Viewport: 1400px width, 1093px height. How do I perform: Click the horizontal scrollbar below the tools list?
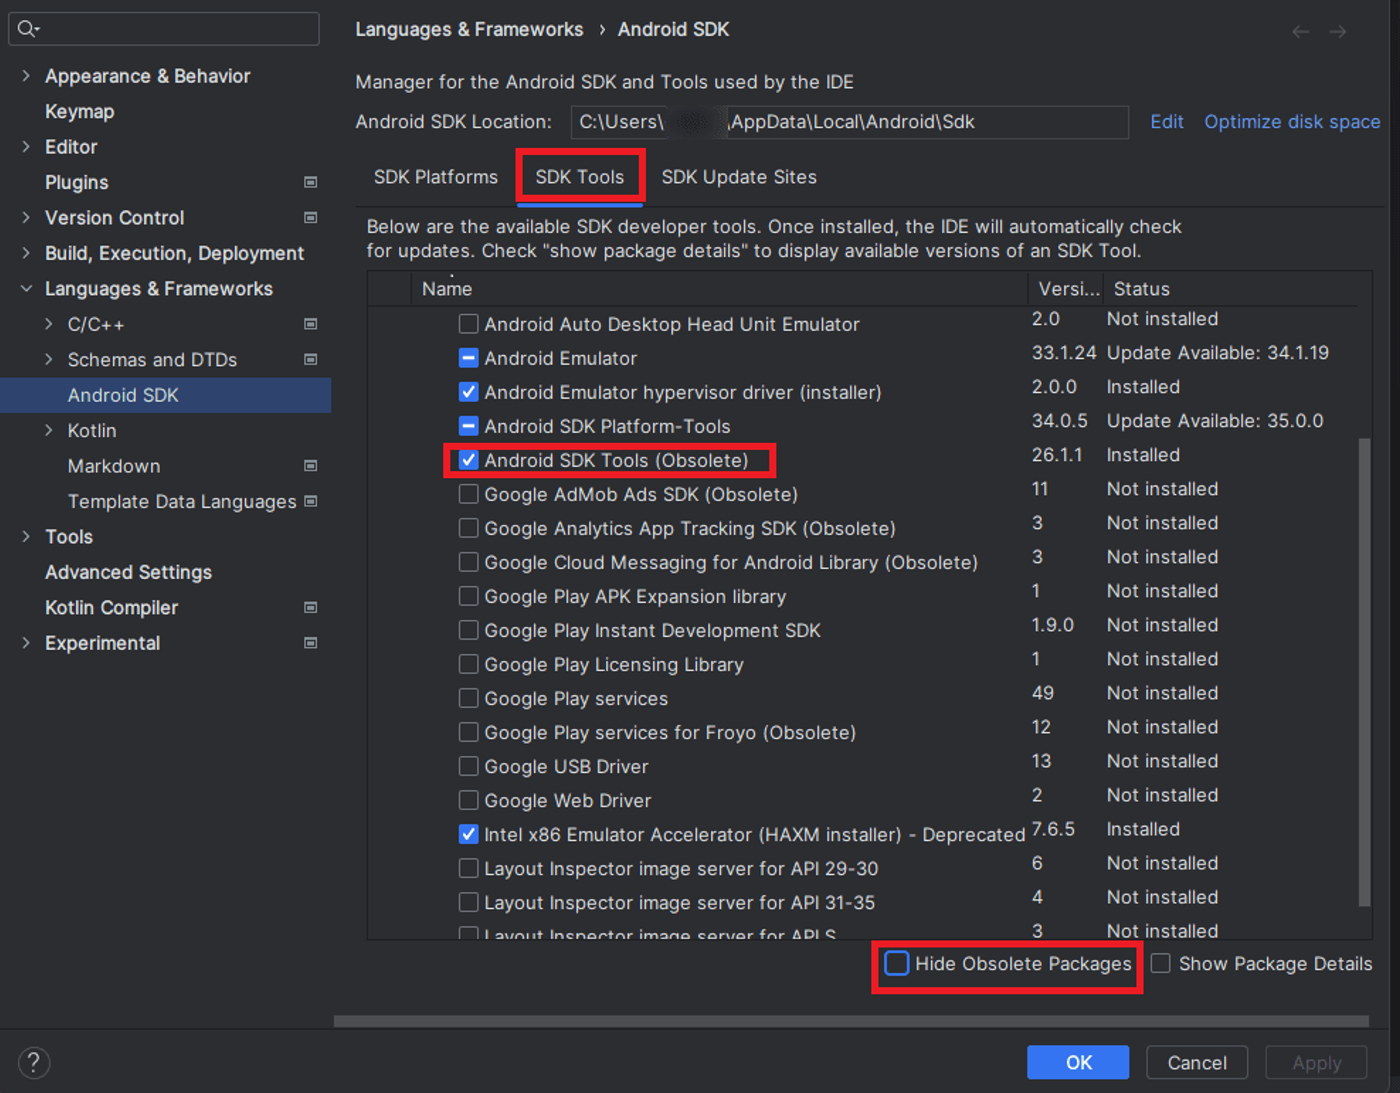tap(851, 1021)
